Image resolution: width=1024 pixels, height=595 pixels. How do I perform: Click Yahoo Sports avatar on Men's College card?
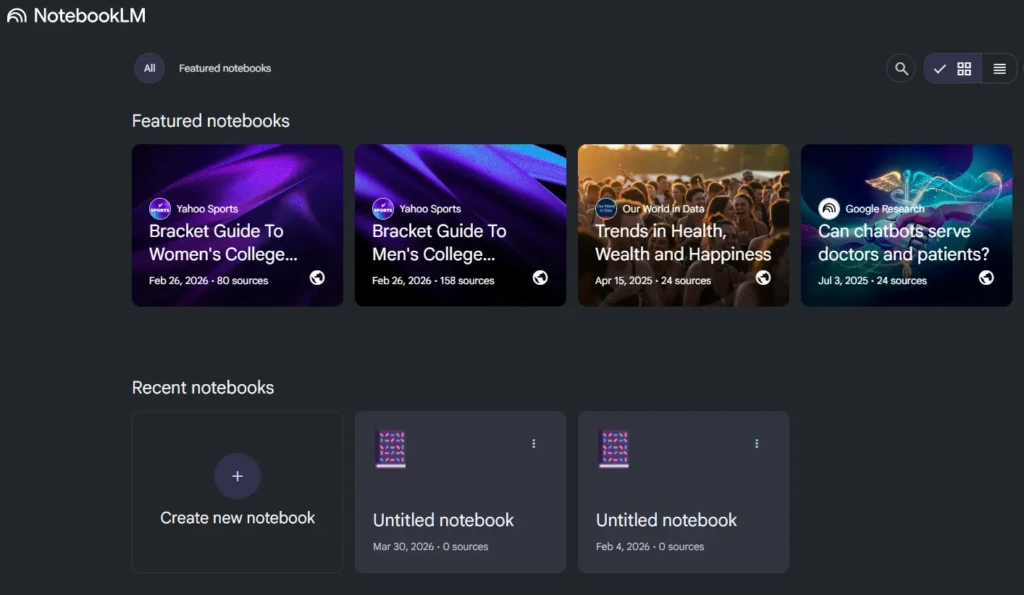coord(383,208)
